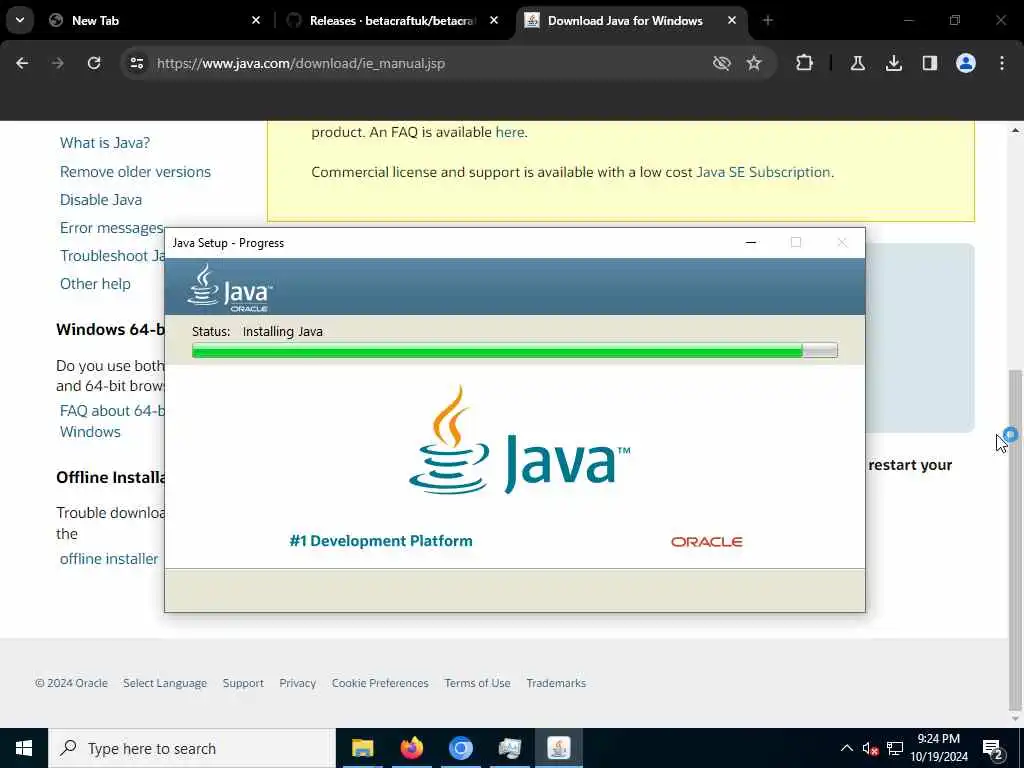Close the Releases betacraftuk tab
1024x768 pixels.
tap(494, 21)
